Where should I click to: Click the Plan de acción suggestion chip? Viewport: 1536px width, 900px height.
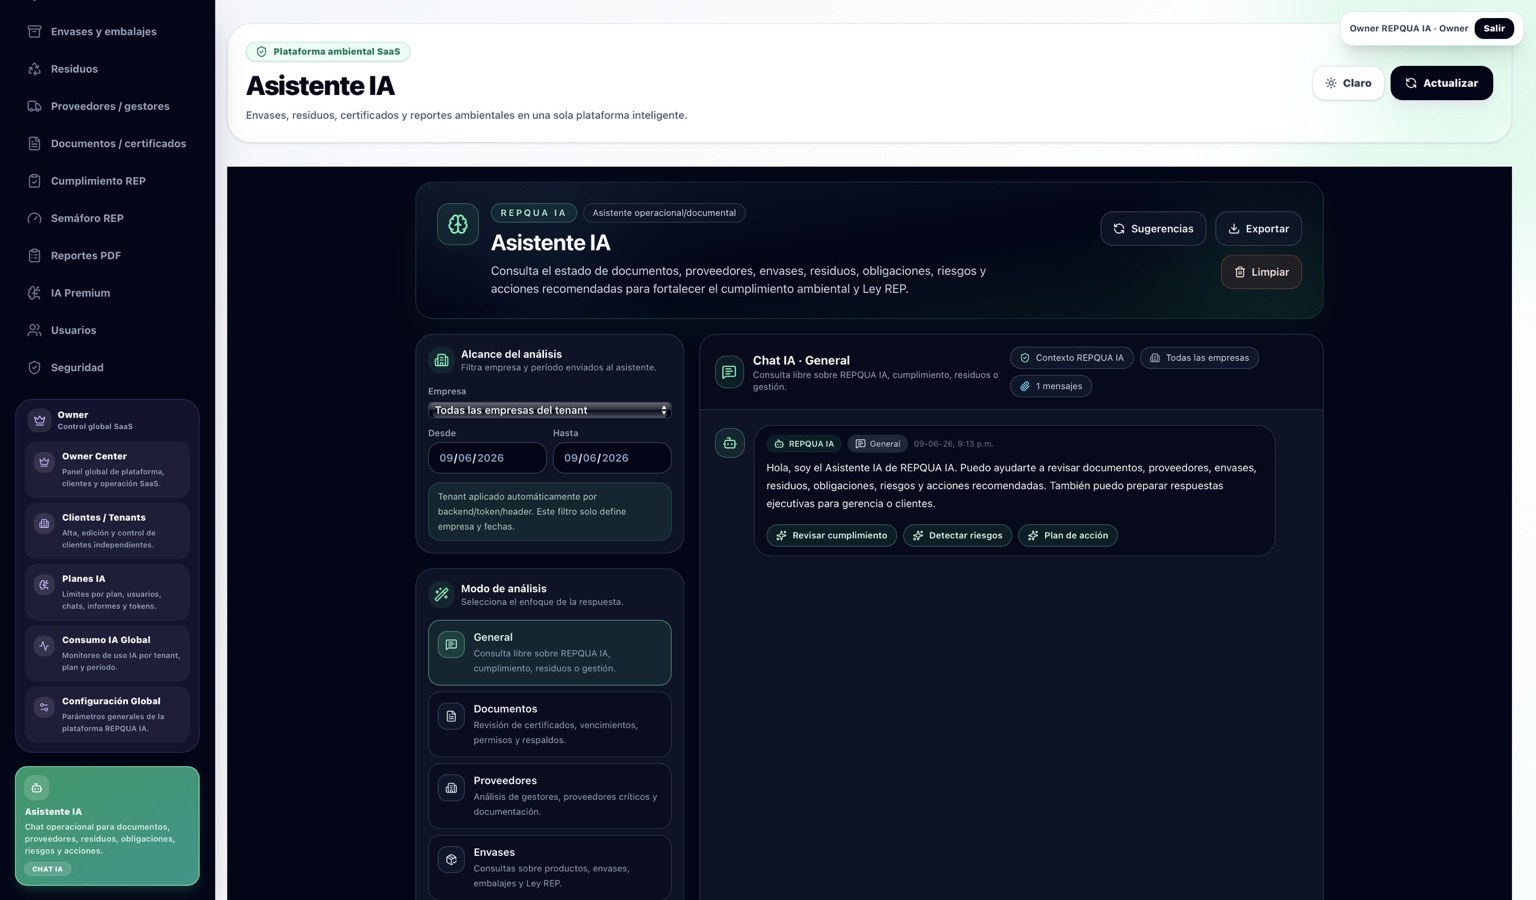coord(1067,535)
